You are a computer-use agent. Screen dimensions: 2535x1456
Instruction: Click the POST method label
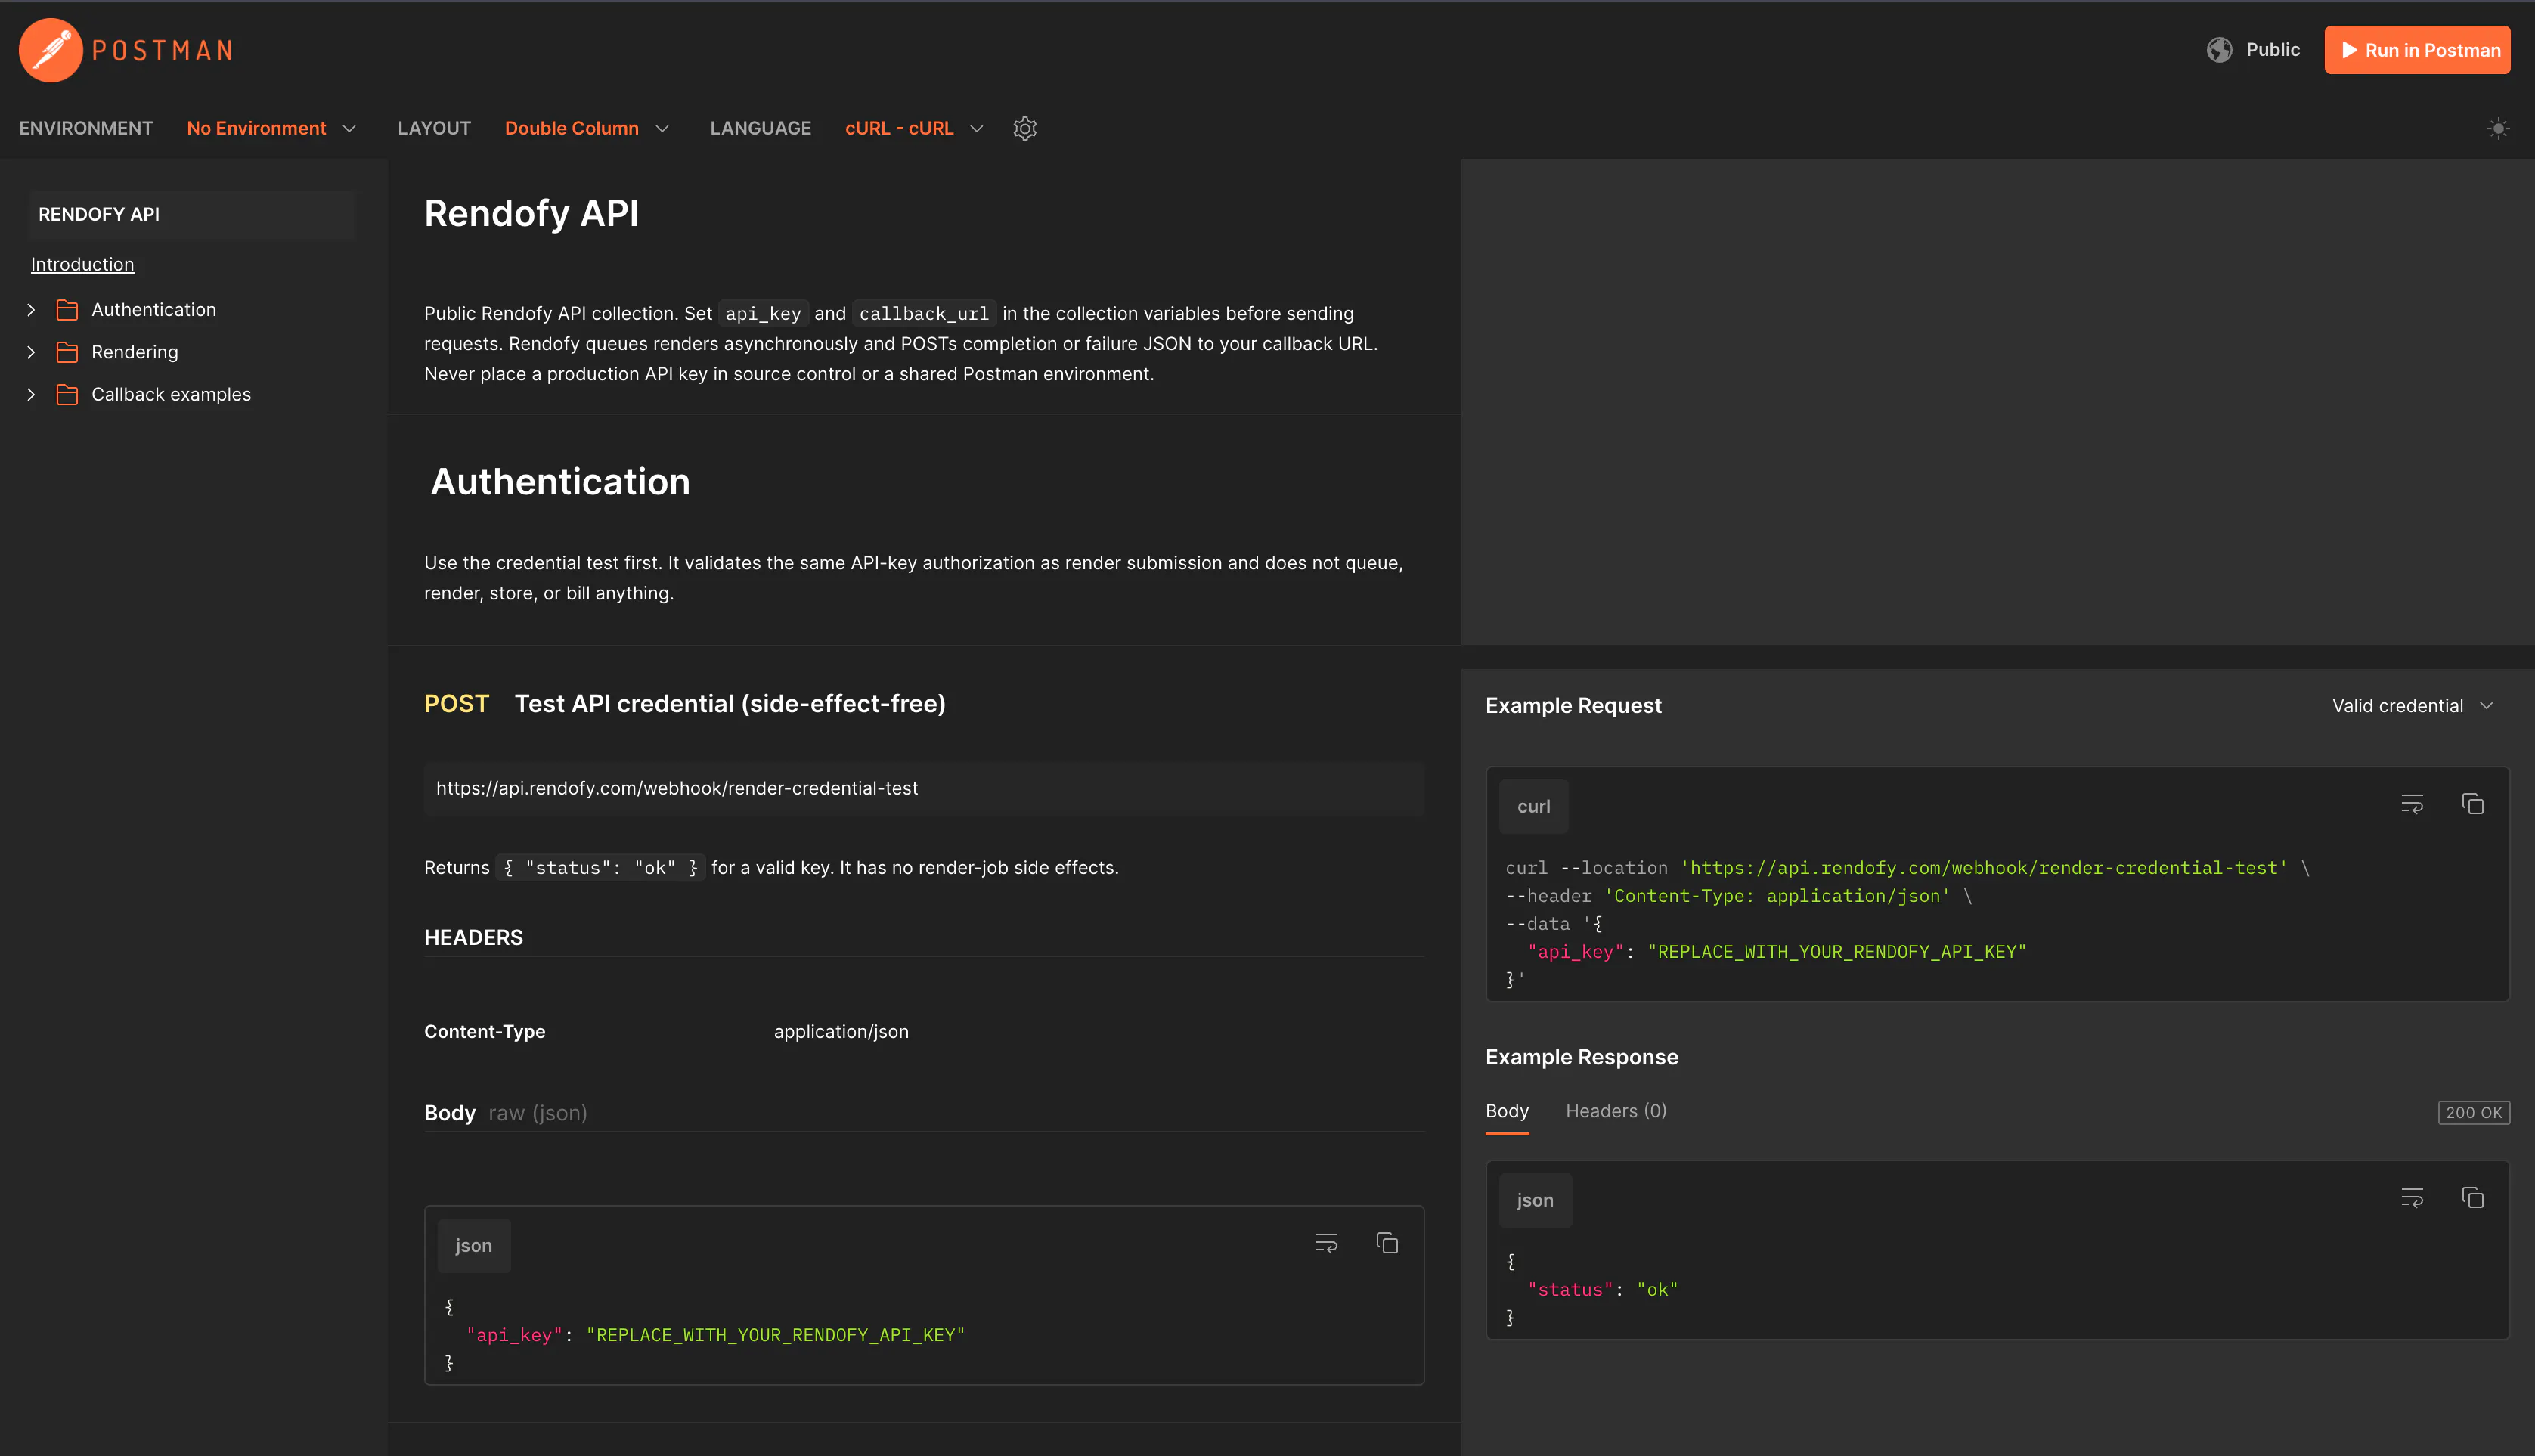(x=456, y=704)
